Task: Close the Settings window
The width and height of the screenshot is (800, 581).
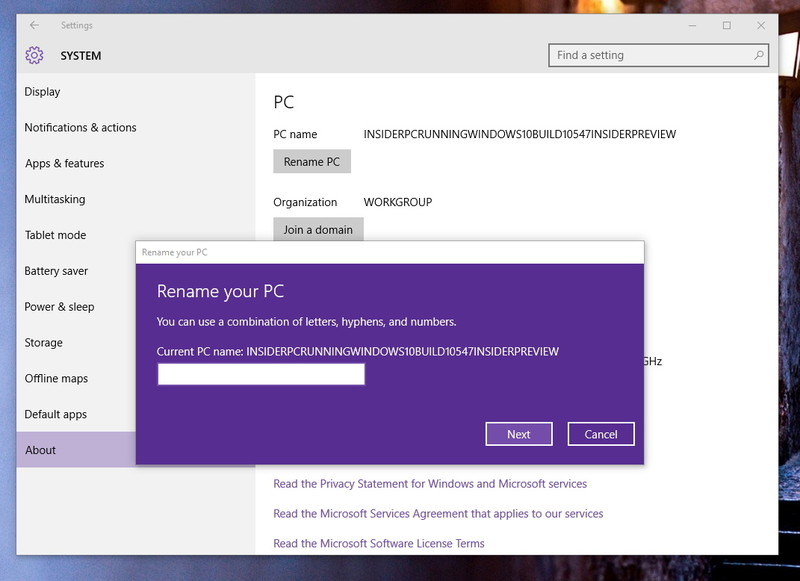Action: [x=761, y=26]
